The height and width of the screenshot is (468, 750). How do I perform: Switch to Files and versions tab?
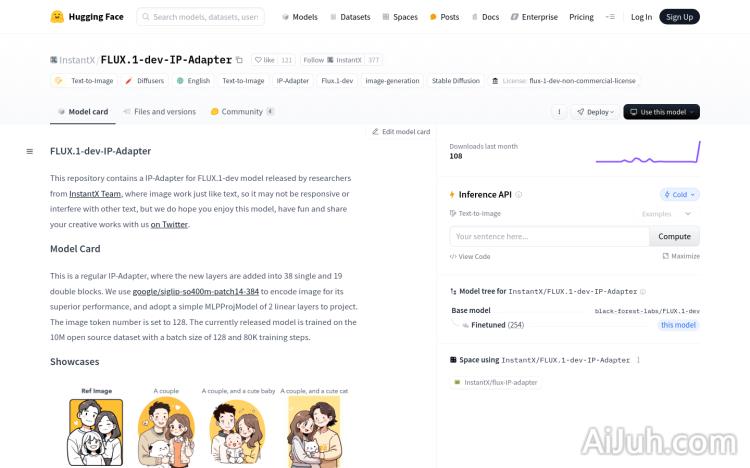coord(159,112)
